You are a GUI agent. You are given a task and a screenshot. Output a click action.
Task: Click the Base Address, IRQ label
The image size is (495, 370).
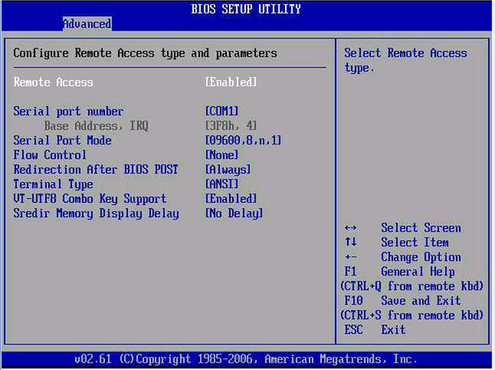click(x=96, y=126)
